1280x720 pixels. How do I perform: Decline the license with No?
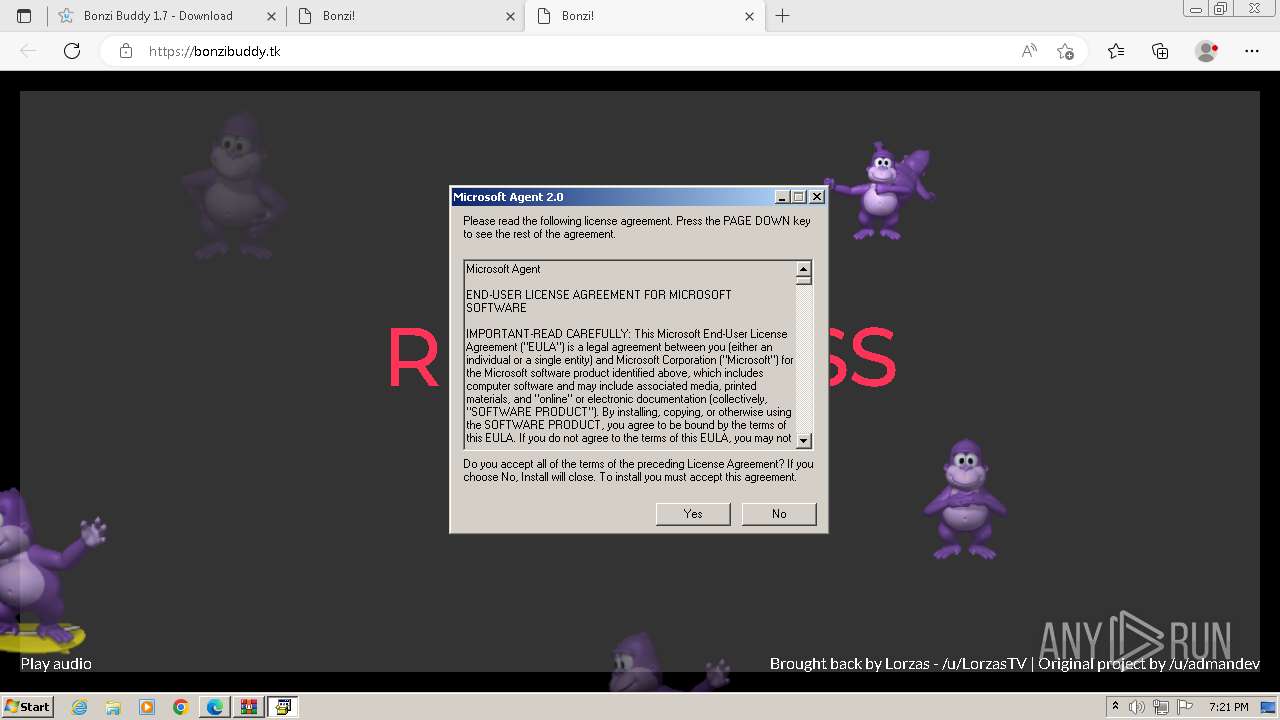pos(779,513)
